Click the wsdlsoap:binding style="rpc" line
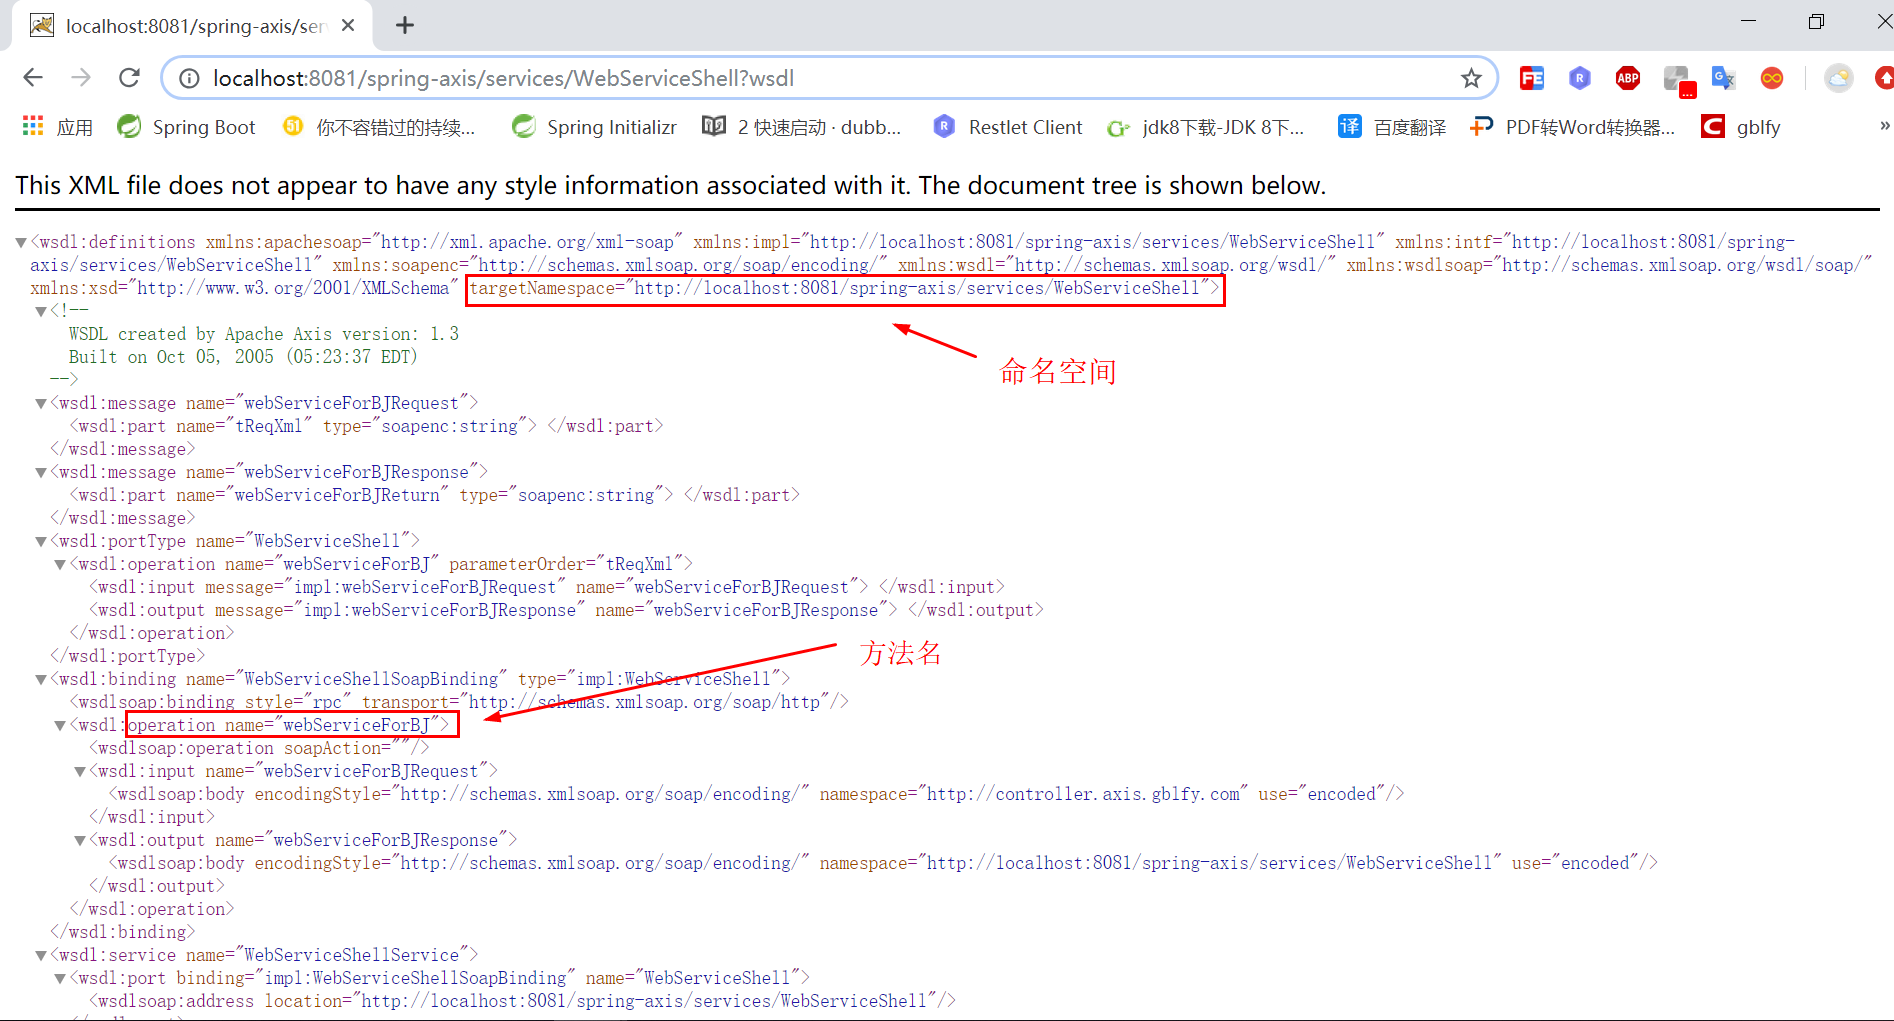1894x1021 pixels. pos(459,702)
